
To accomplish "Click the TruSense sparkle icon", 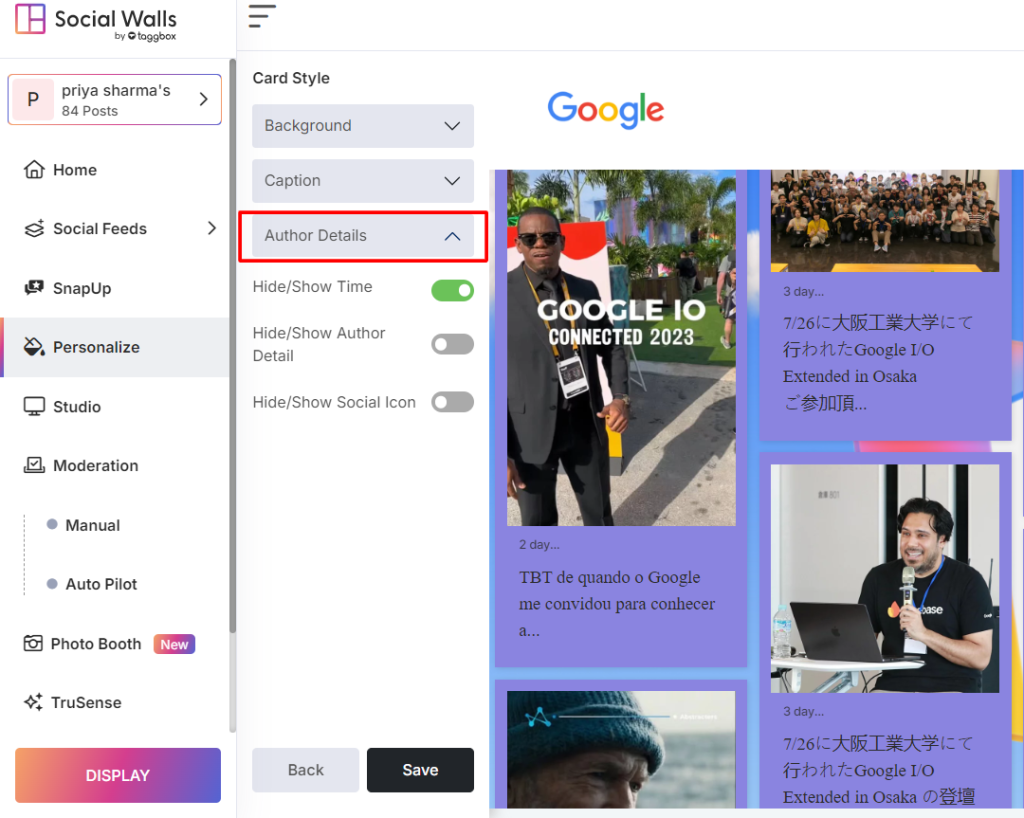I will [34, 702].
